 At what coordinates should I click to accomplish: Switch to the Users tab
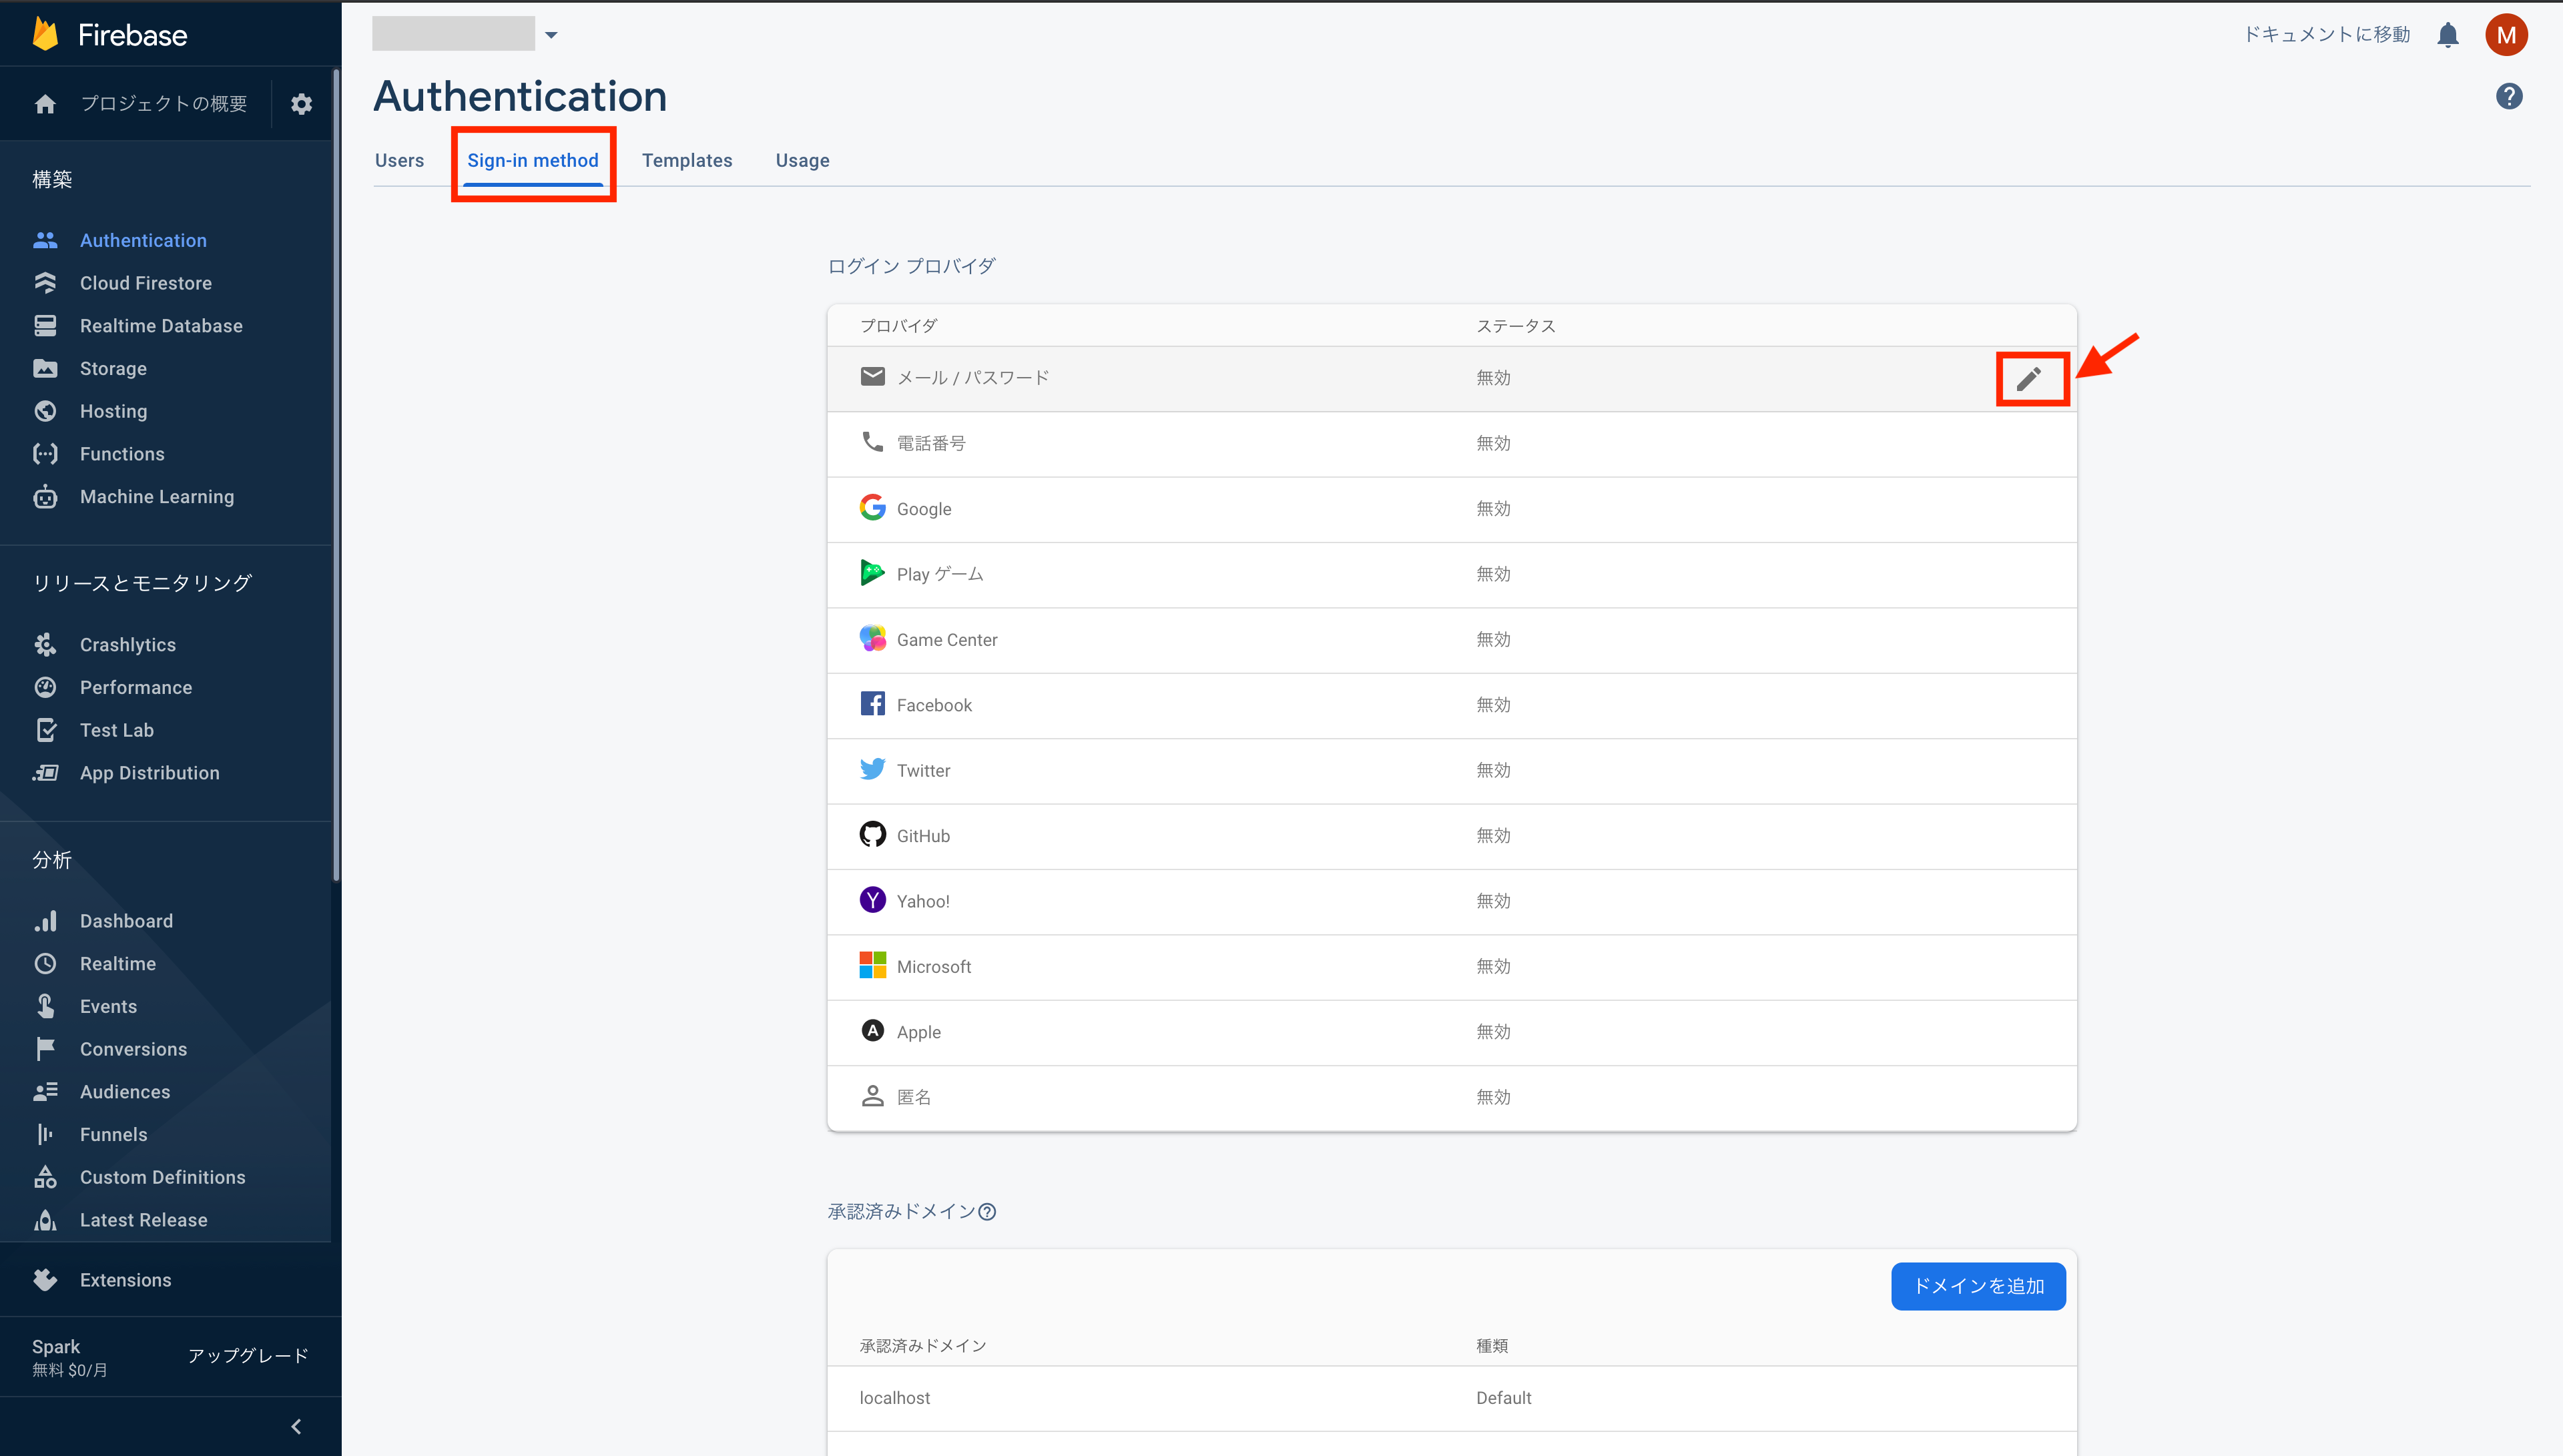click(x=399, y=160)
